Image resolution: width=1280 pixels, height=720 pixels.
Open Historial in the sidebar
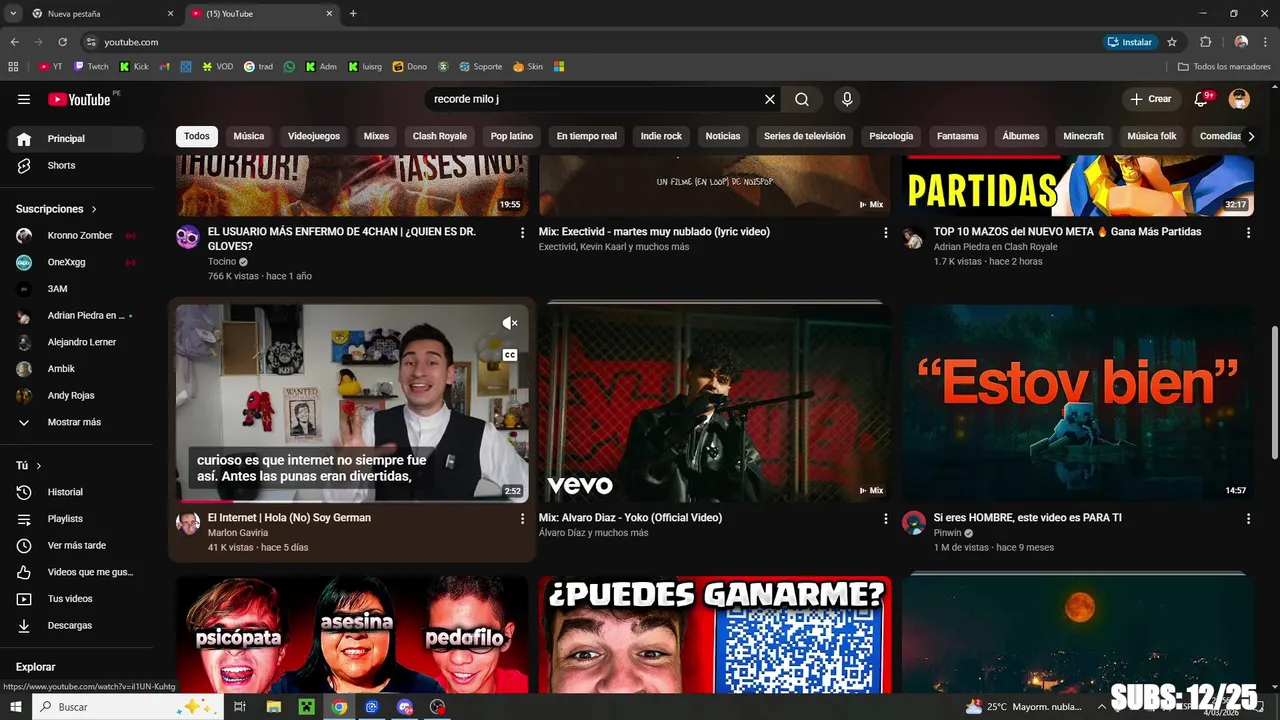click(76, 492)
